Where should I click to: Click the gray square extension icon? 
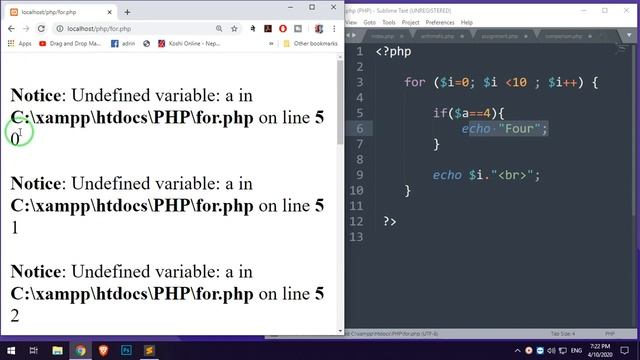[x=298, y=29]
